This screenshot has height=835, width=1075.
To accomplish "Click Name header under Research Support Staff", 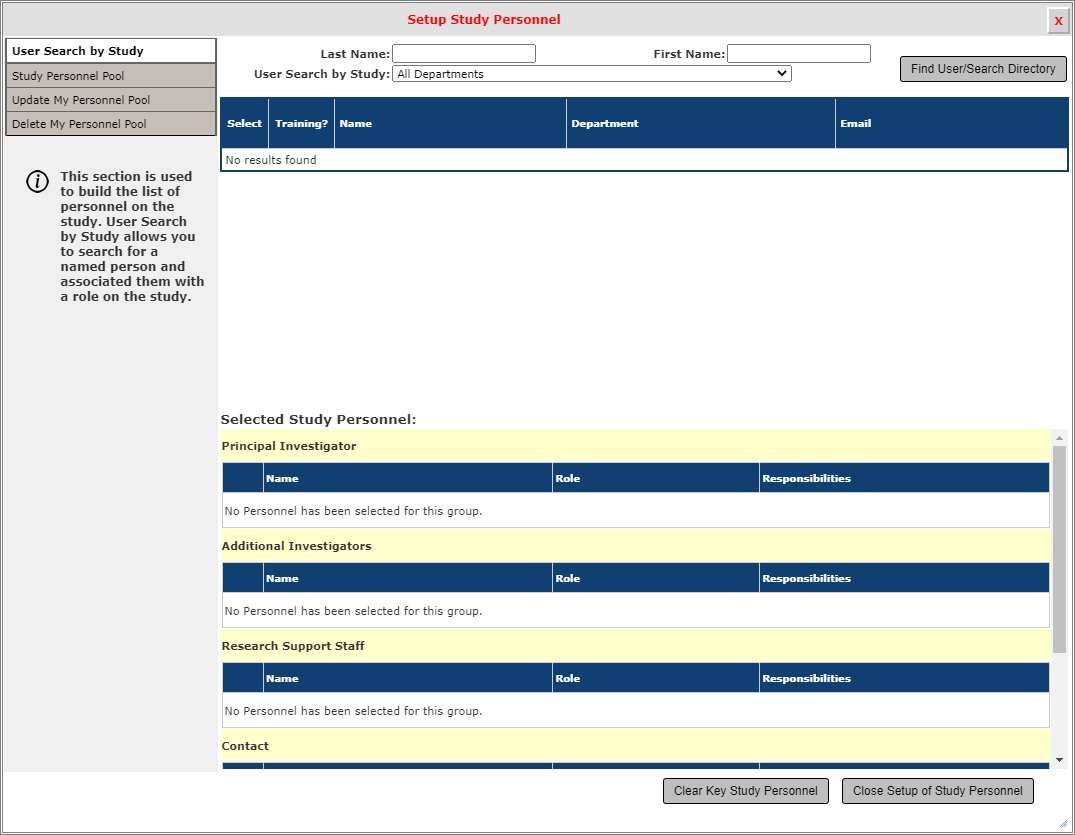I will (408, 678).
